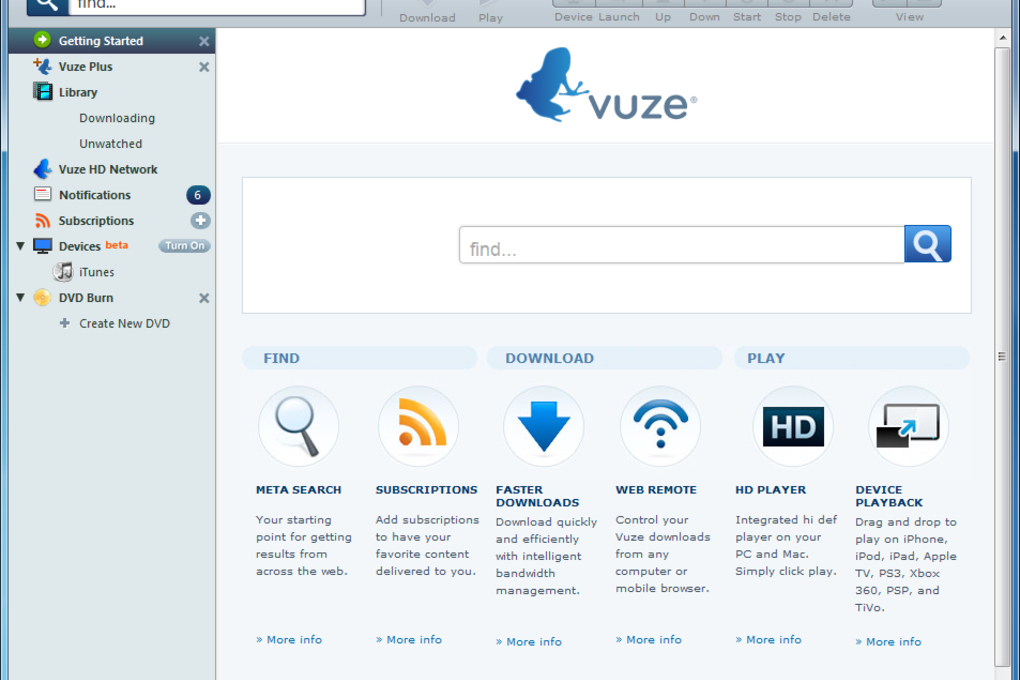Click the Up toolbar button
Viewport: 1020px width, 680px height.
[x=663, y=11]
